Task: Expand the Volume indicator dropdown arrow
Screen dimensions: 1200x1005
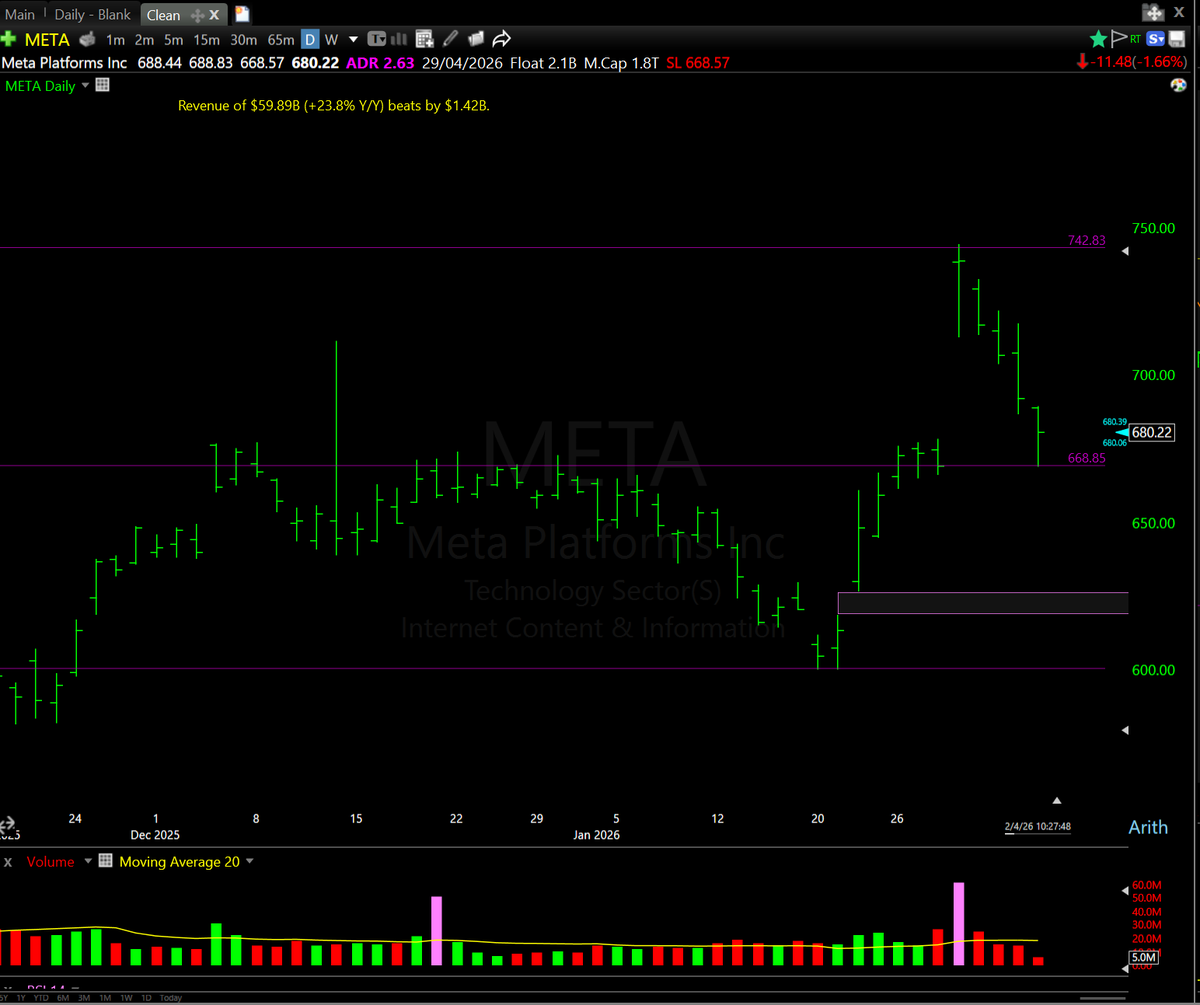Action: point(88,861)
